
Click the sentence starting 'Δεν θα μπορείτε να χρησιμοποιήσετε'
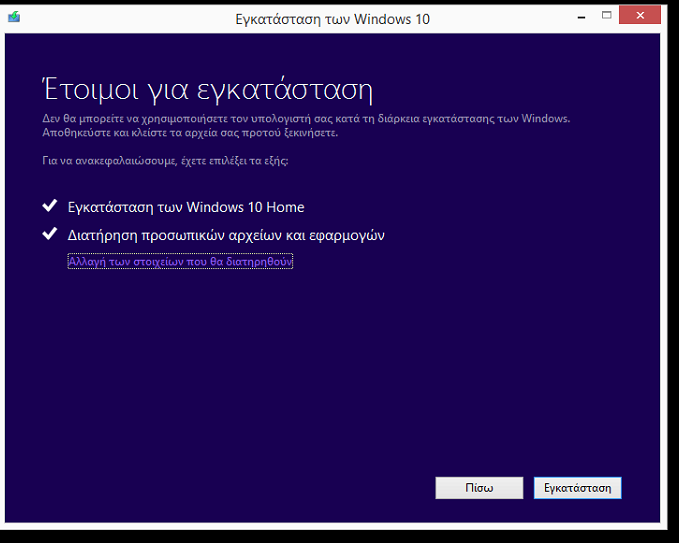tap(306, 119)
